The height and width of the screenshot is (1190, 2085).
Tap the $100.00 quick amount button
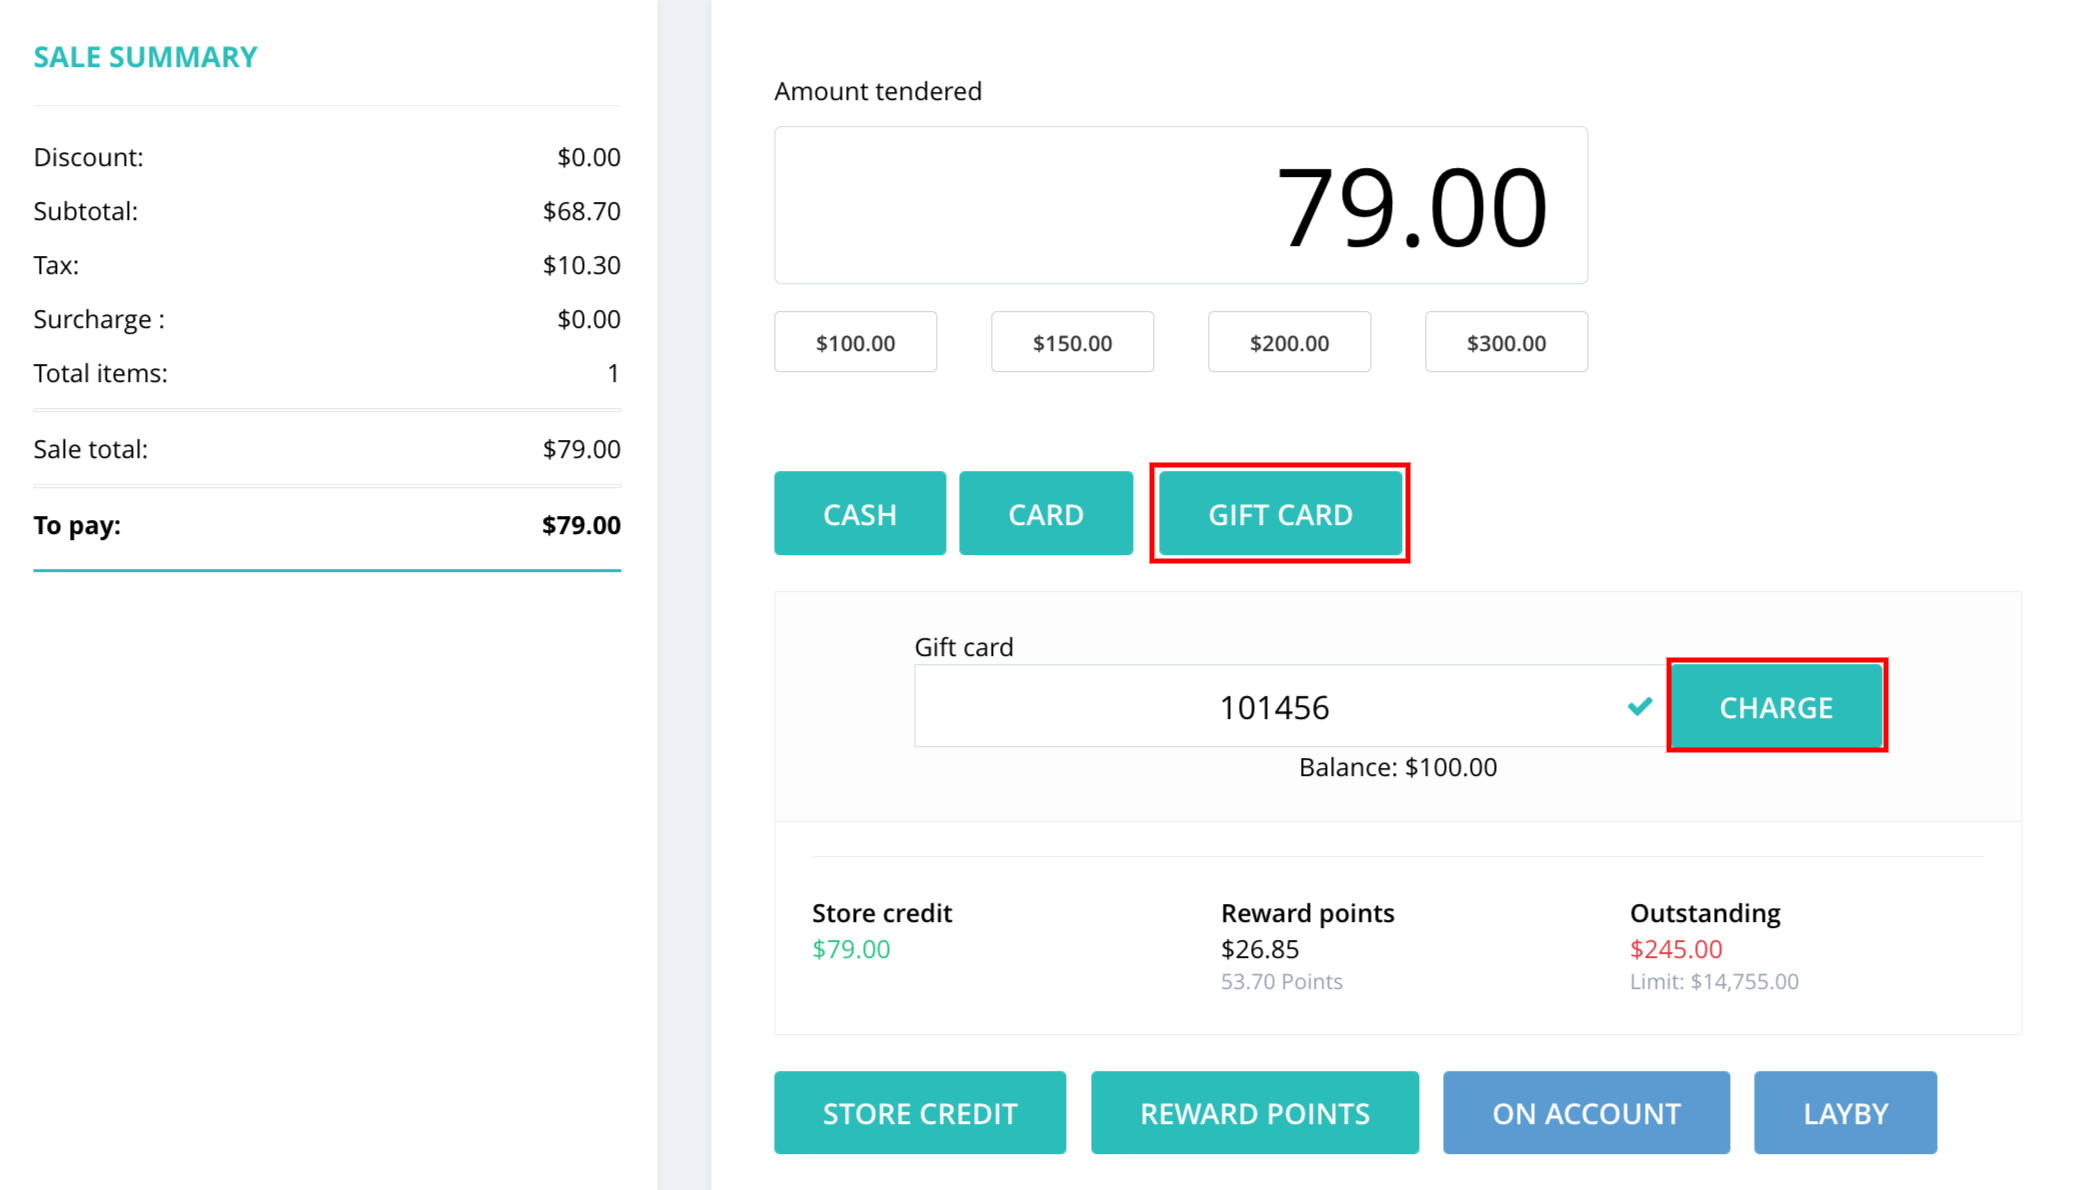[855, 342]
